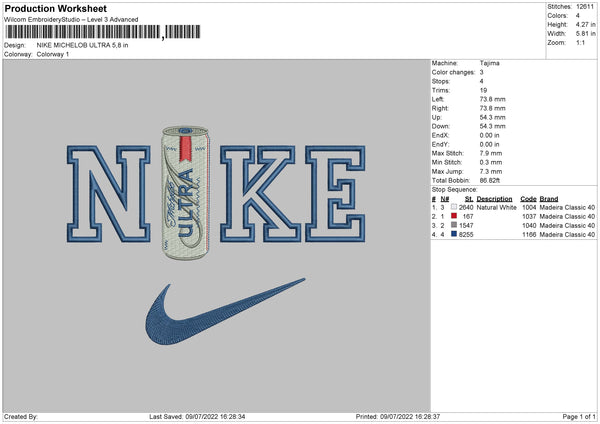600x424 pixels.
Task: Click the embroidered letter N in design
Action: 109,194
